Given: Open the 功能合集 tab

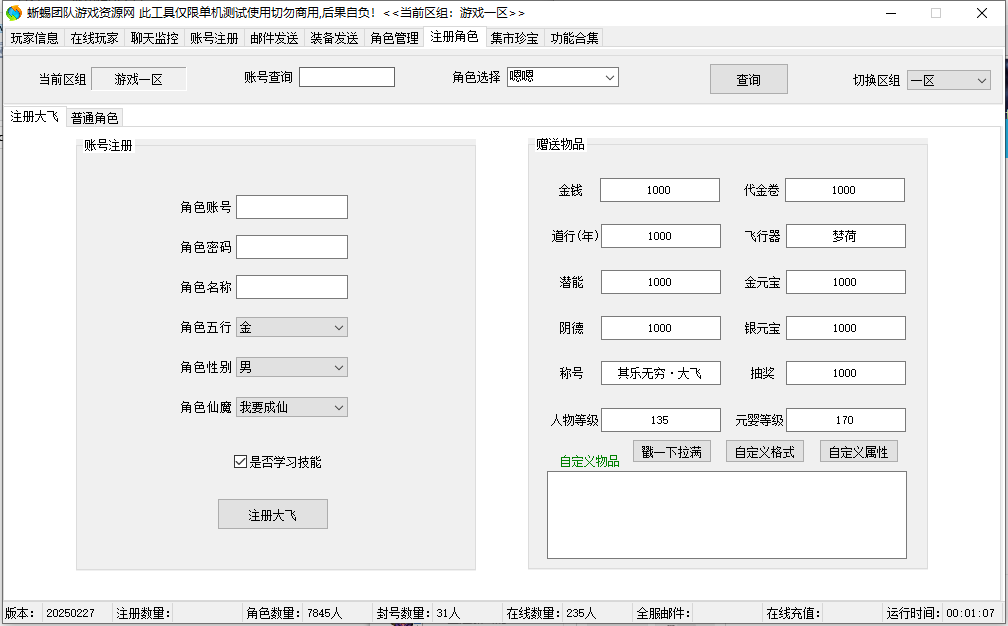Looking at the screenshot, I should coord(574,39).
